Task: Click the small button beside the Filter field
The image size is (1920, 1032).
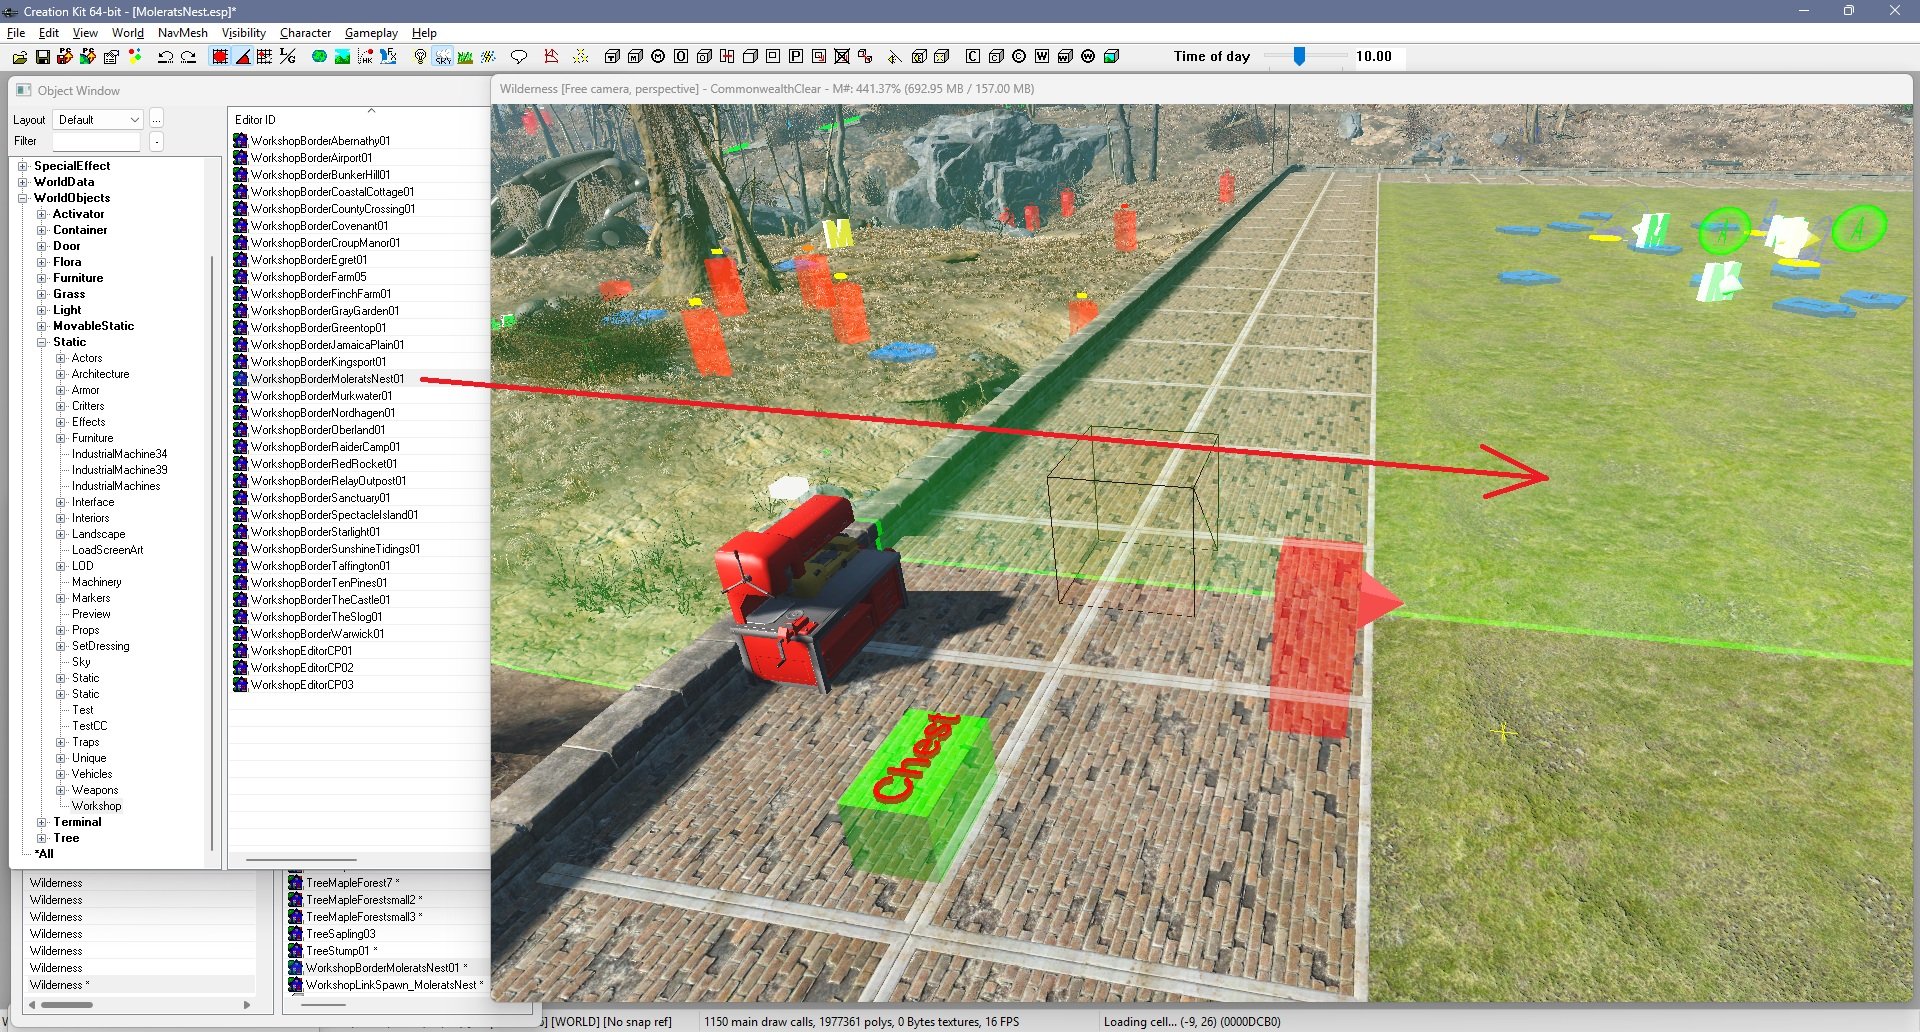Action: [157, 142]
